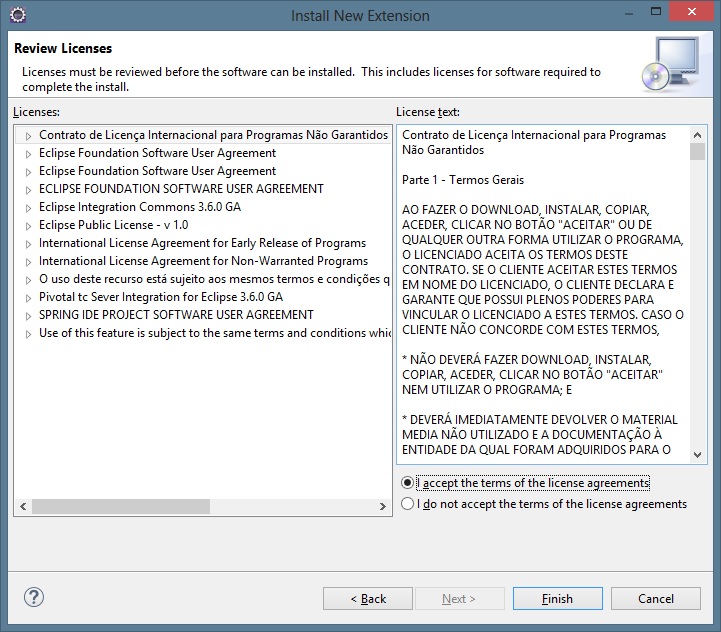Select International License Agreement for Non-Warranted Programs
The image size is (721, 632).
pyautogui.click(x=203, y=261)
